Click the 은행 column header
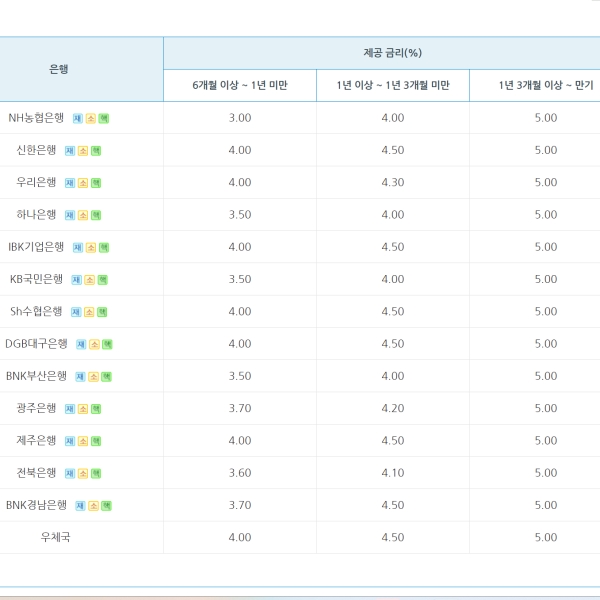600x600 pixels. [x=59, y=69]
